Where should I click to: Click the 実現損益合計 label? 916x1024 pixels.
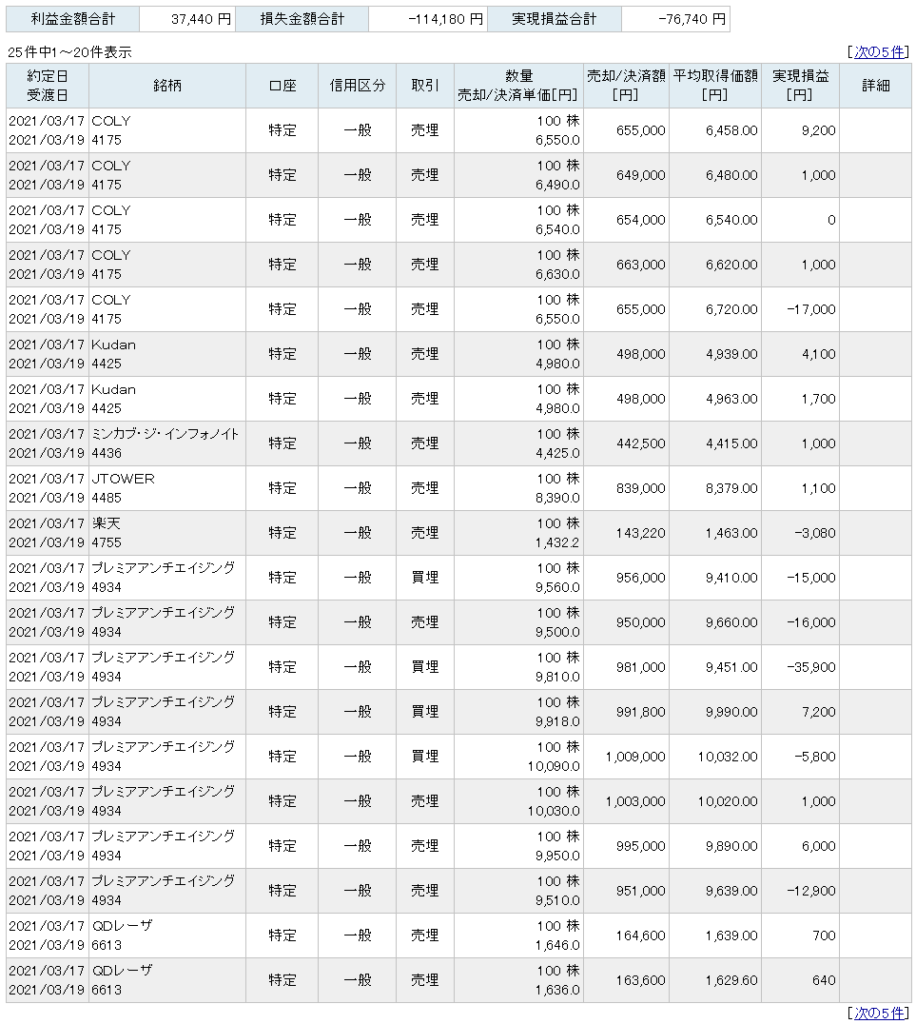[x=554, y=20]
